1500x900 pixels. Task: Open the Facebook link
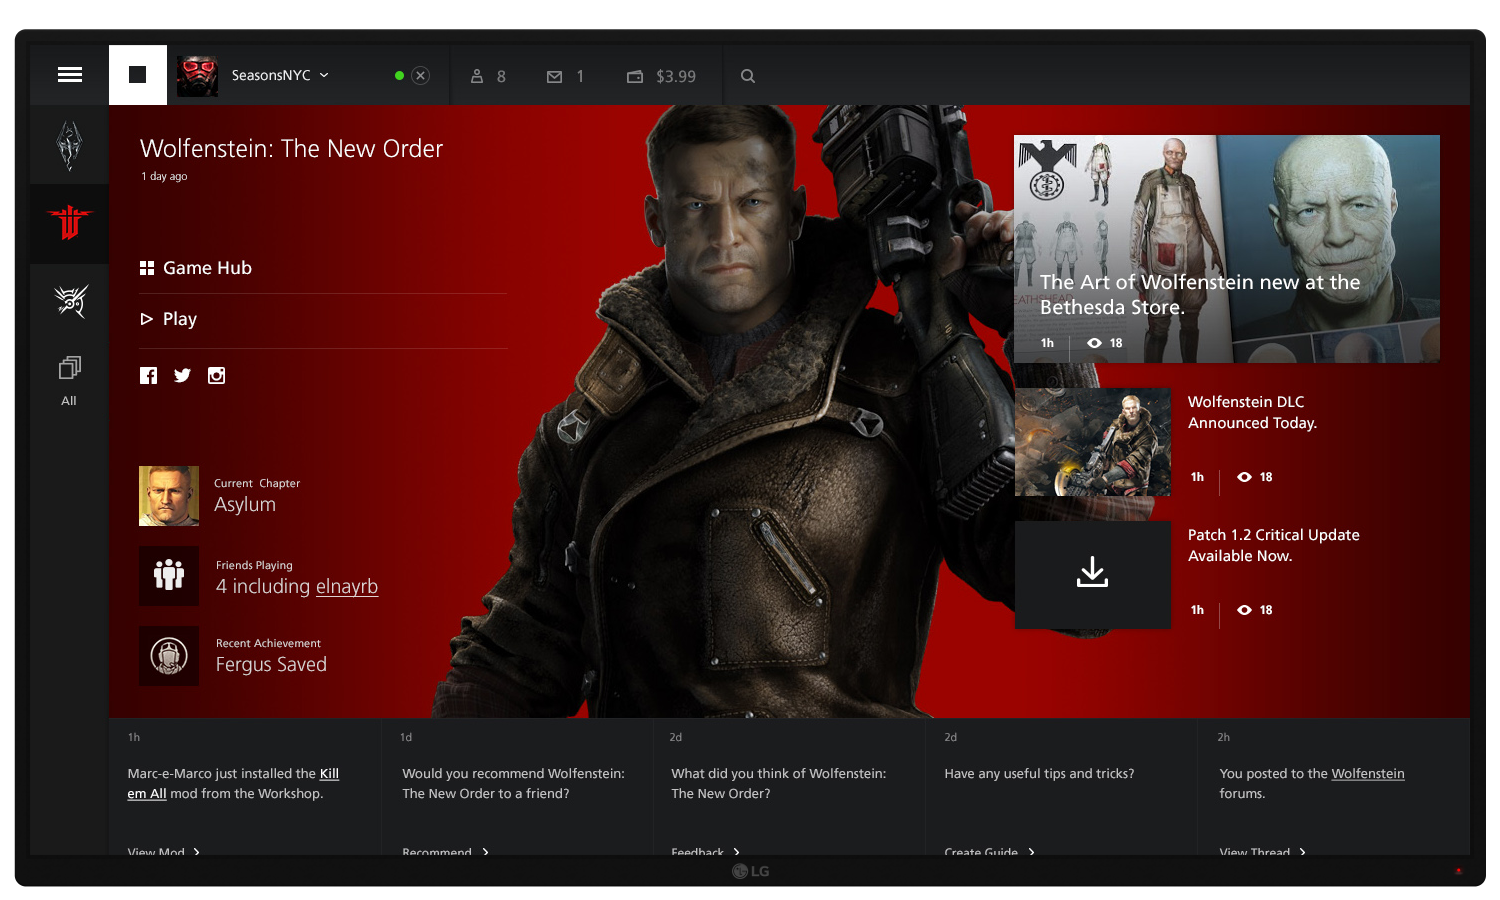pyautogui.click(x=148, y=376)
